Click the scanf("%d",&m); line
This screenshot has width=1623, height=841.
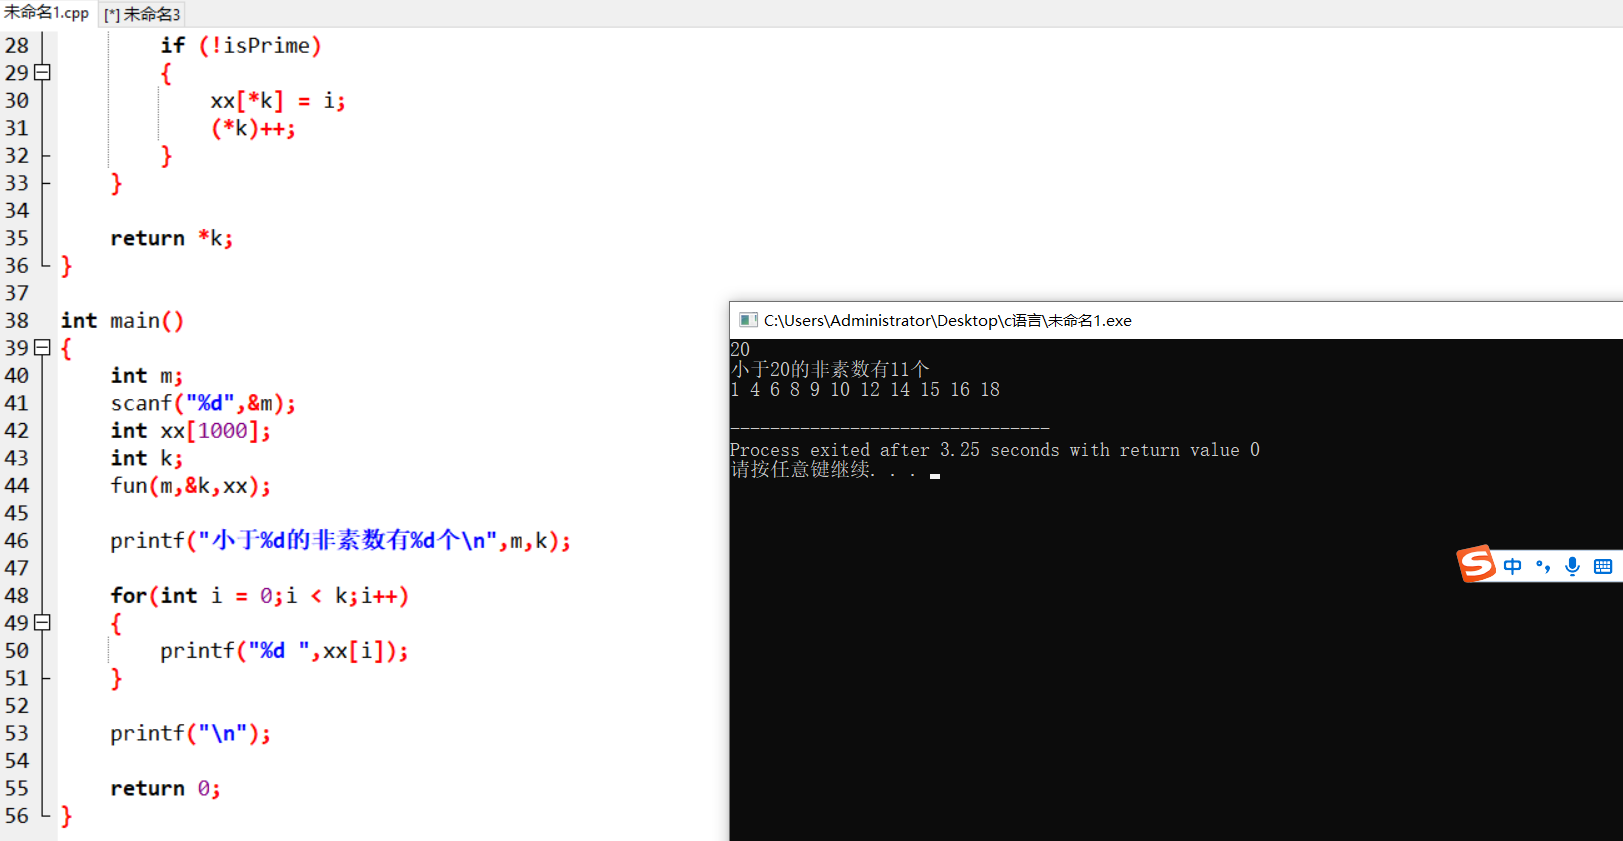click(203, 403)
